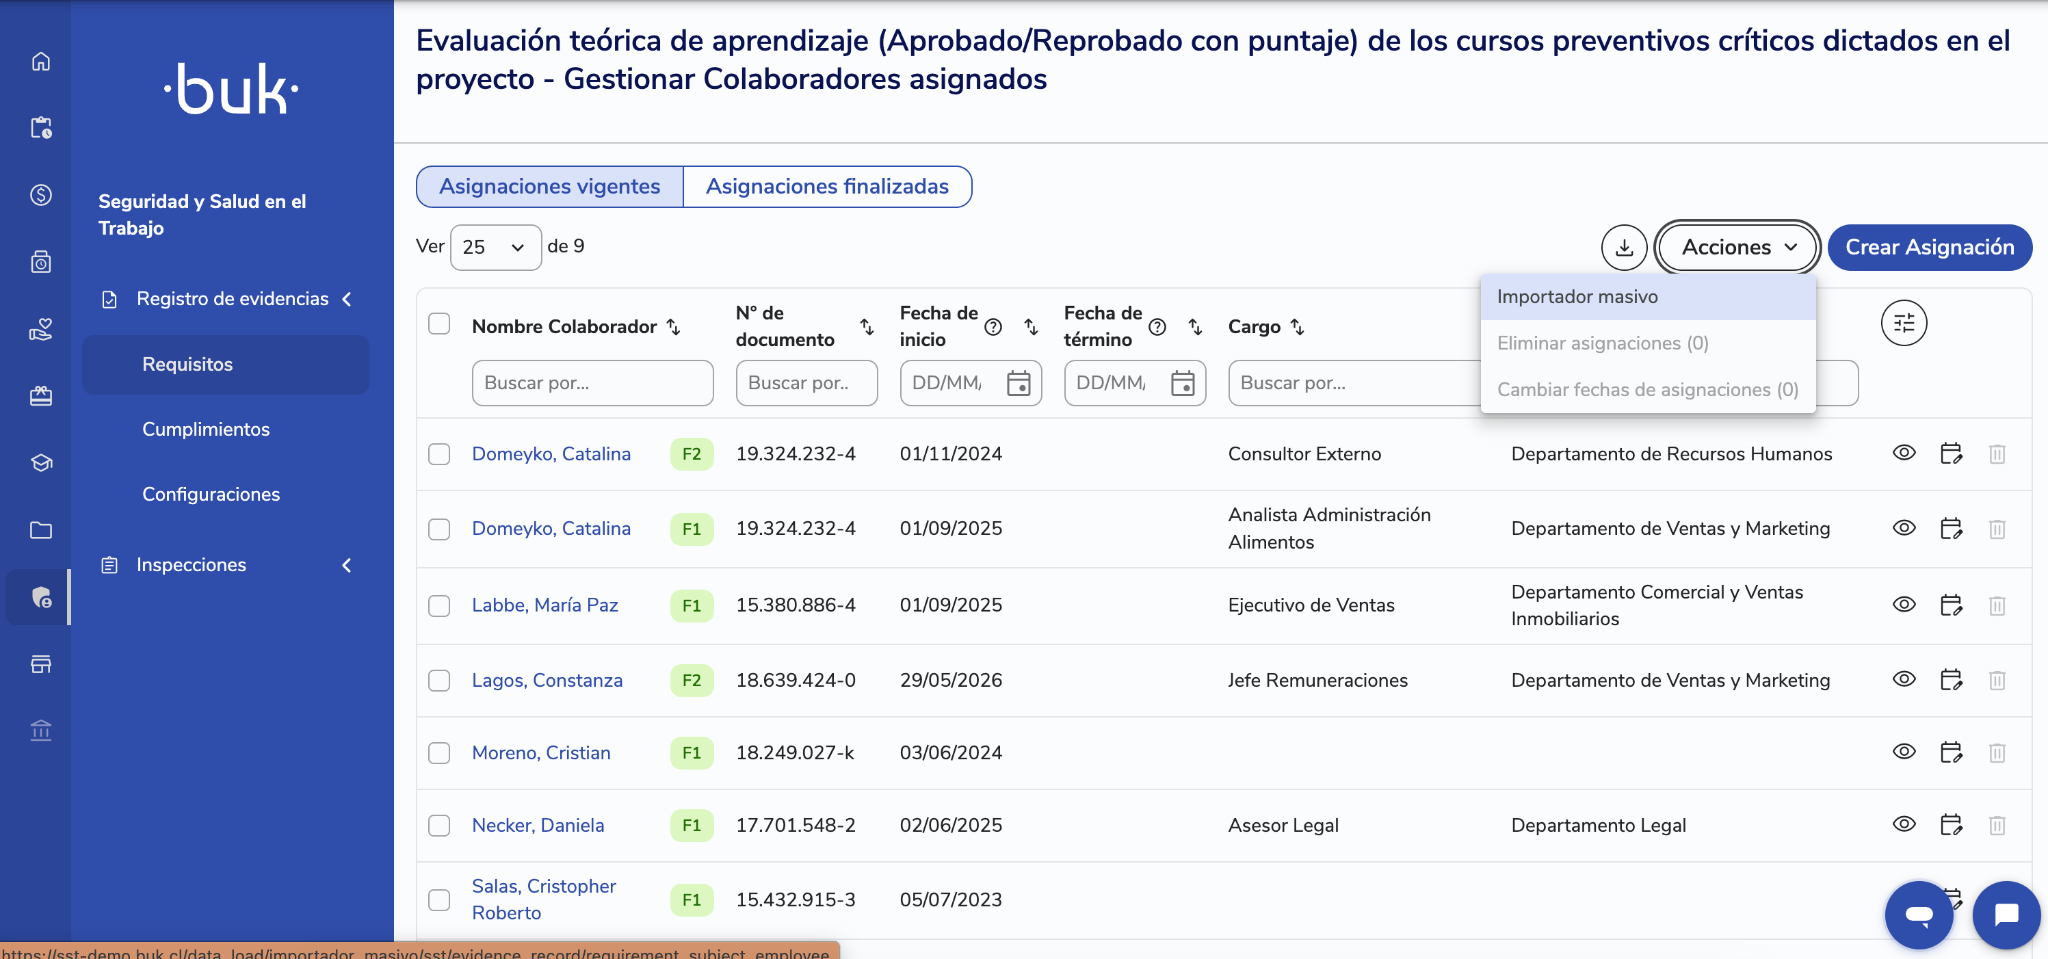Show help for Fecha de inicio
This screenshot has width=2048, height=959.
993,327
